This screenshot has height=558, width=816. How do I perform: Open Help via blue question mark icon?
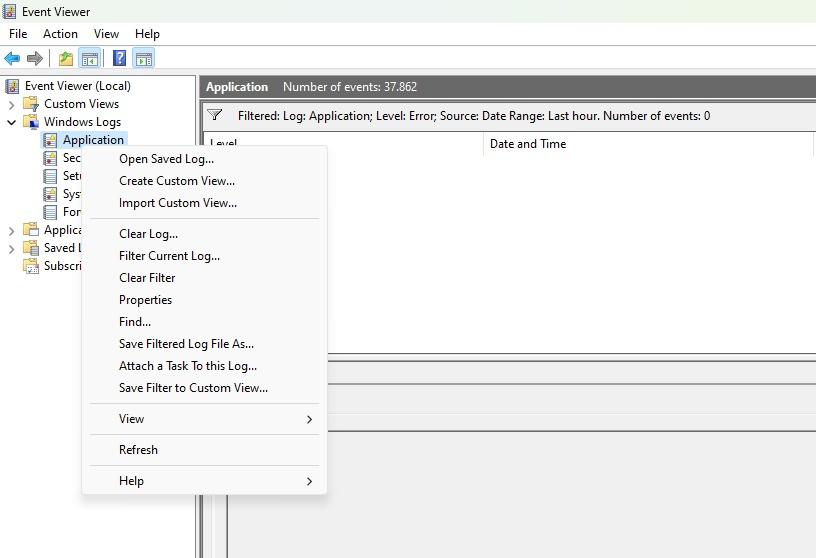pos(119,59)
